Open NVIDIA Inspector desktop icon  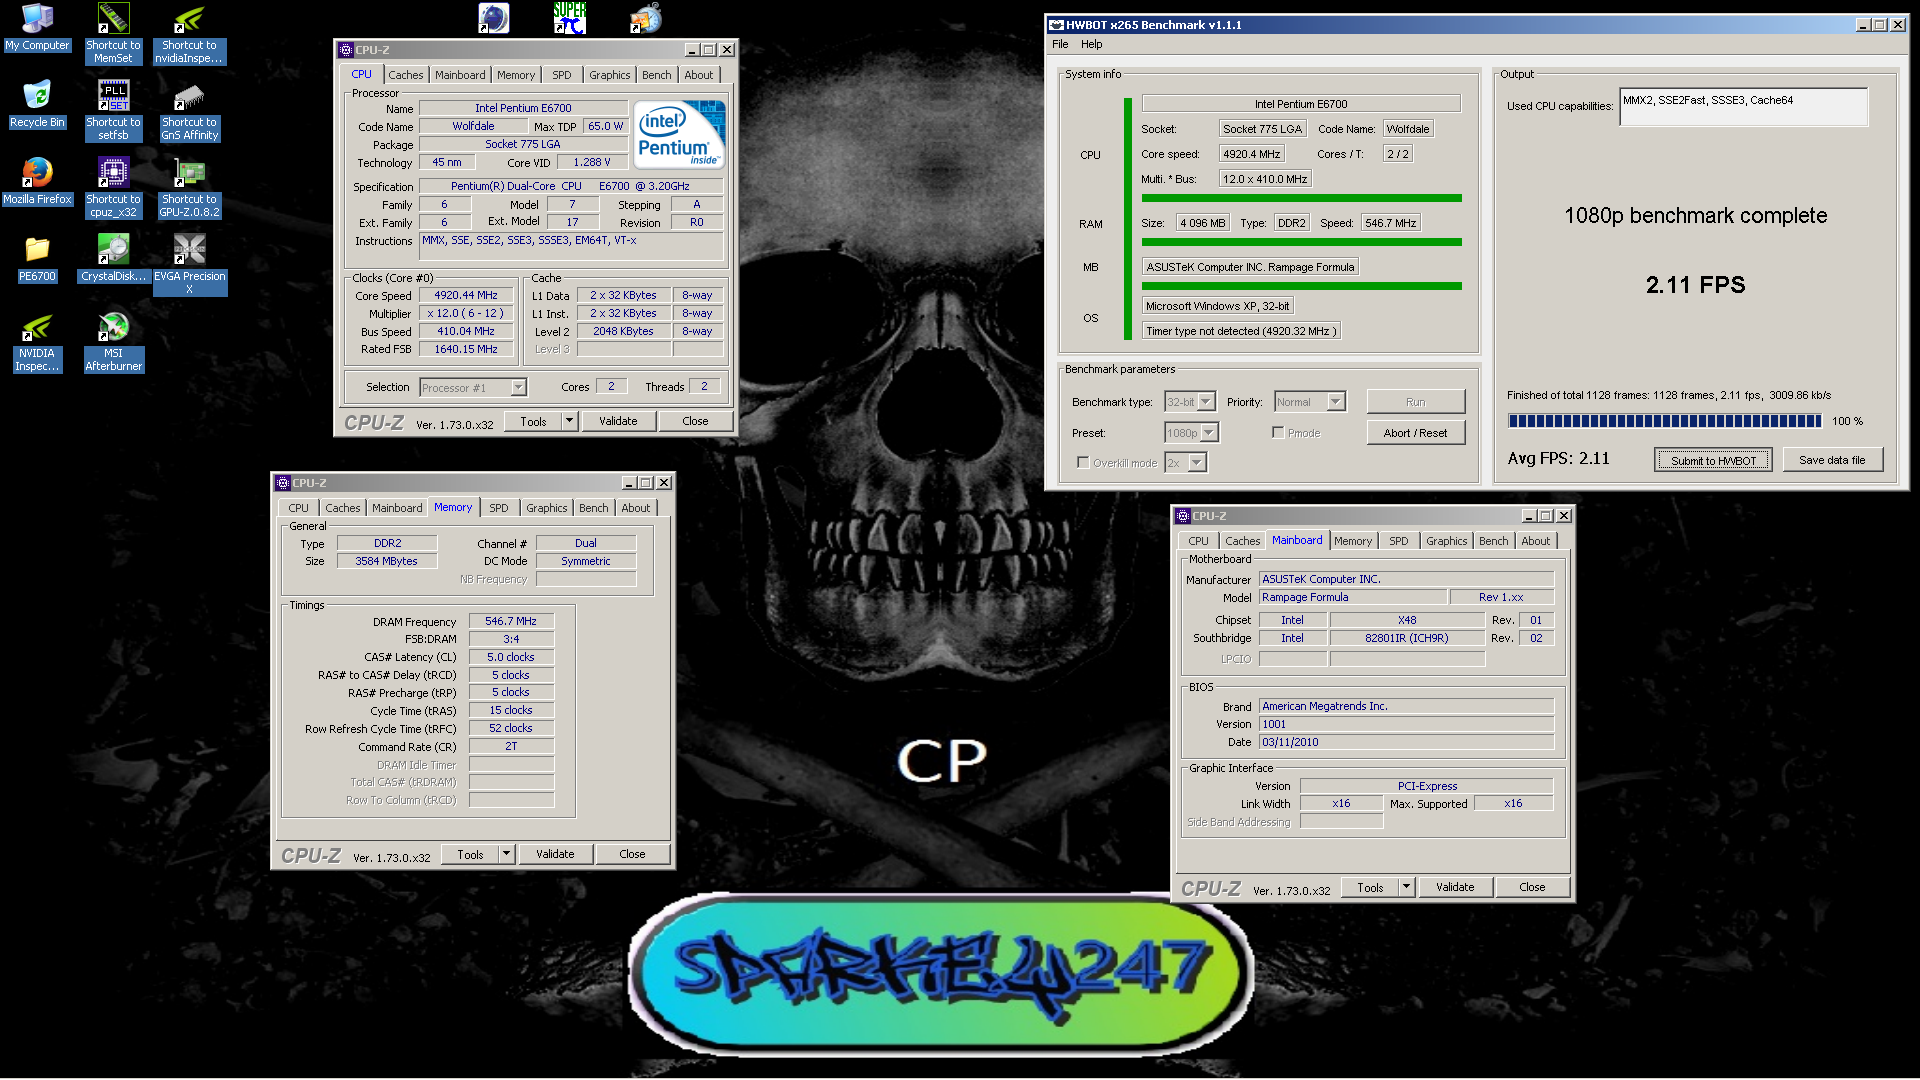37,341
